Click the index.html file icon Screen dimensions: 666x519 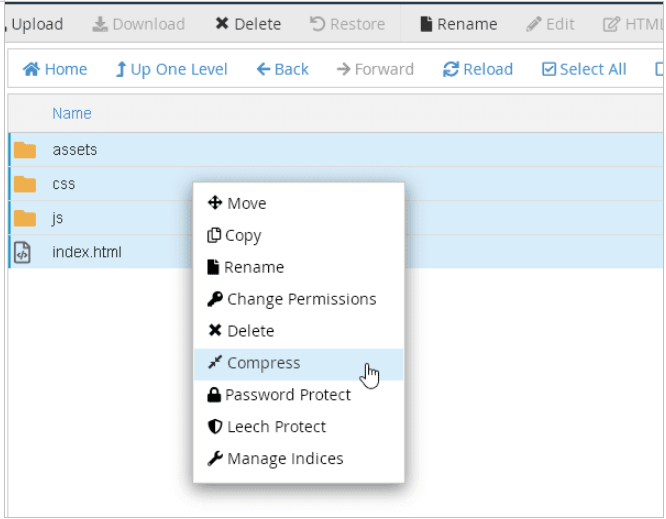pos(23,253)
